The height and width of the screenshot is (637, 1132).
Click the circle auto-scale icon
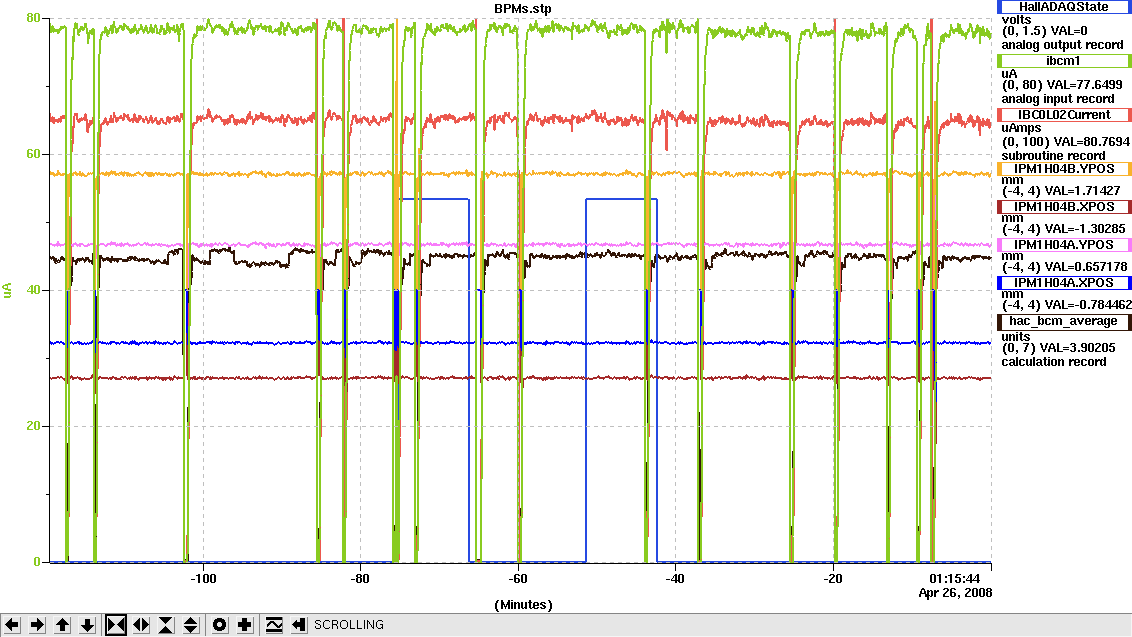click(x=219, y=625)
